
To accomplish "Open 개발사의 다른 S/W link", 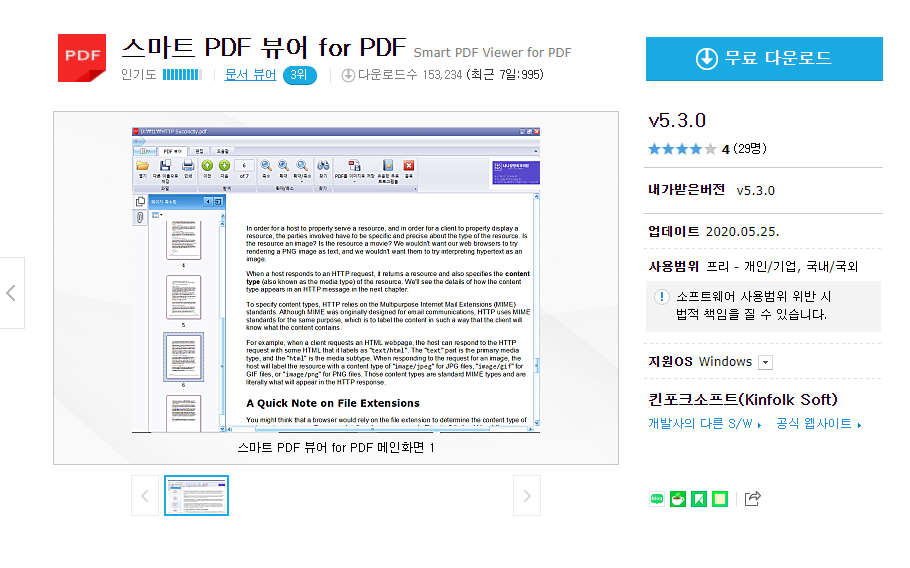I will point(705,424).
